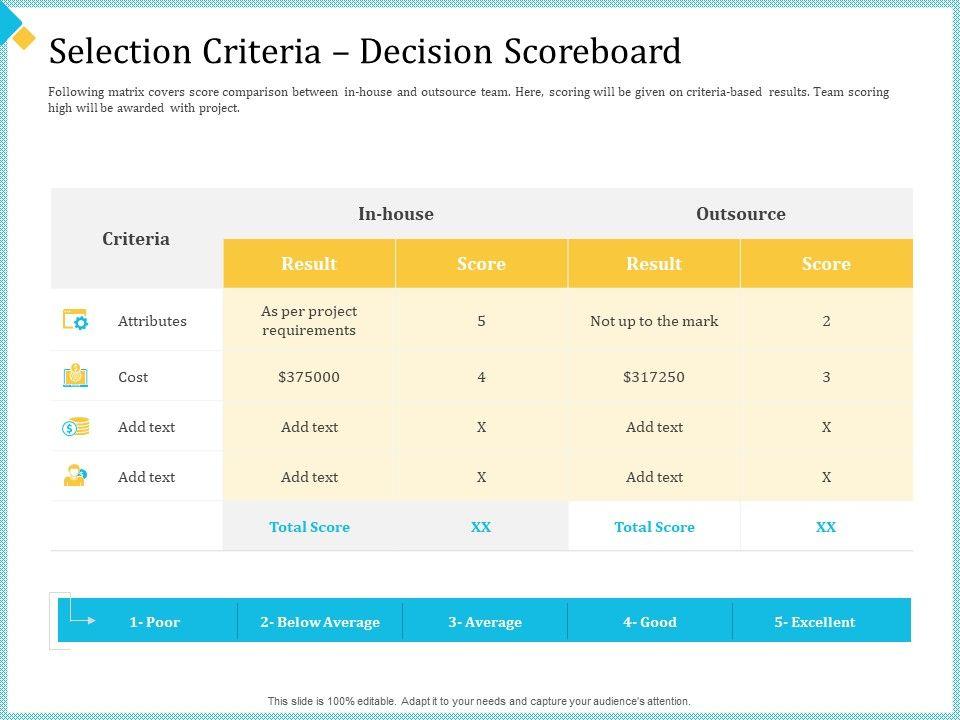Click the Cost laptop icon
Screen dimensions: 960x720
point(76,377)
